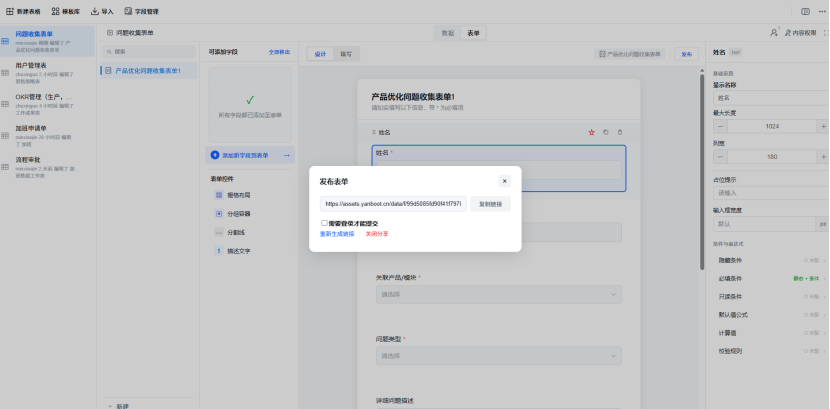The height and width of the screenshot is (409, 830).
Task: Select the 栅格布局 grid layout control
Action: pyautogui.click(x=233, y=195)
